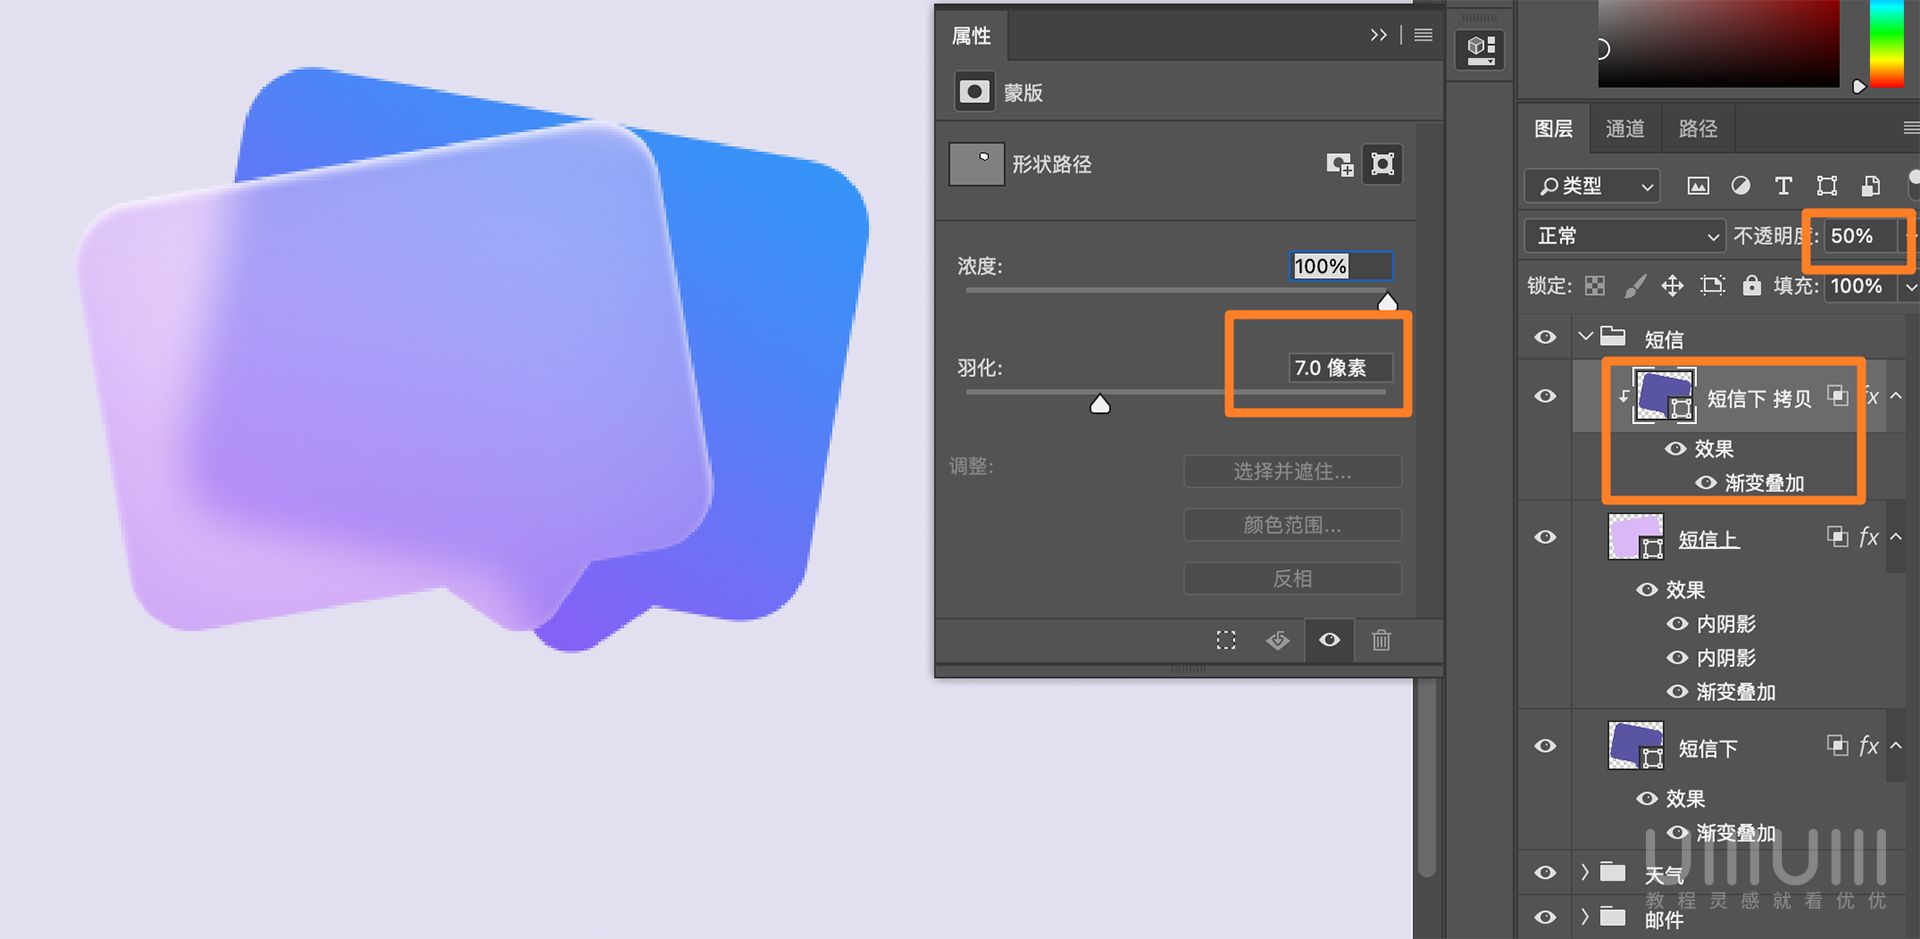This screenshot has height=939, width=1920.
Task: Click the adjustment layers filter icon
Action: (x=1740, y=186)
